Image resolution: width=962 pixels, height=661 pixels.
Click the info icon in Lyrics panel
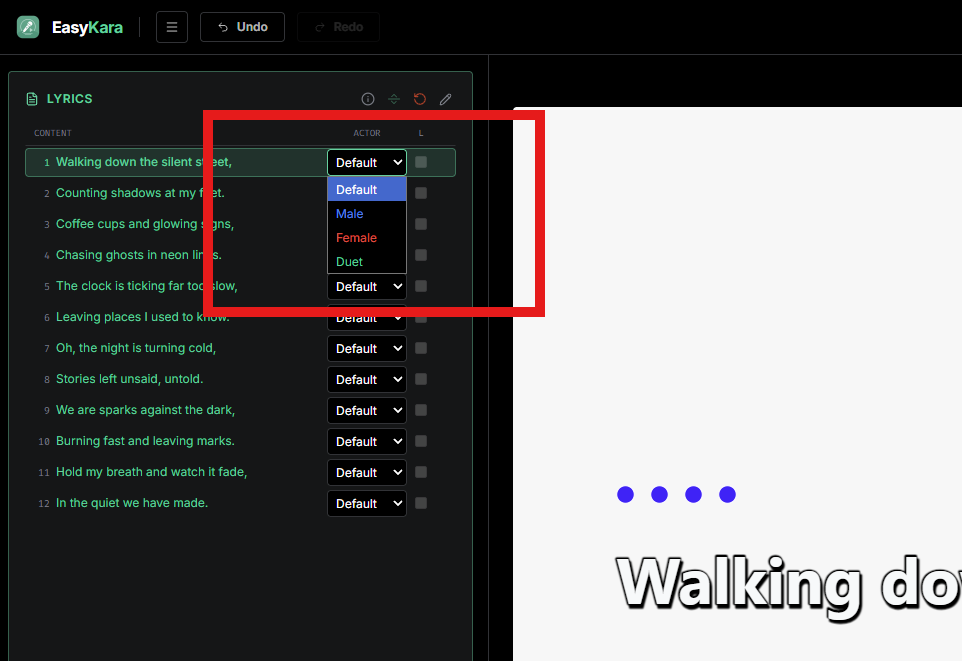(x=367, y=99)
